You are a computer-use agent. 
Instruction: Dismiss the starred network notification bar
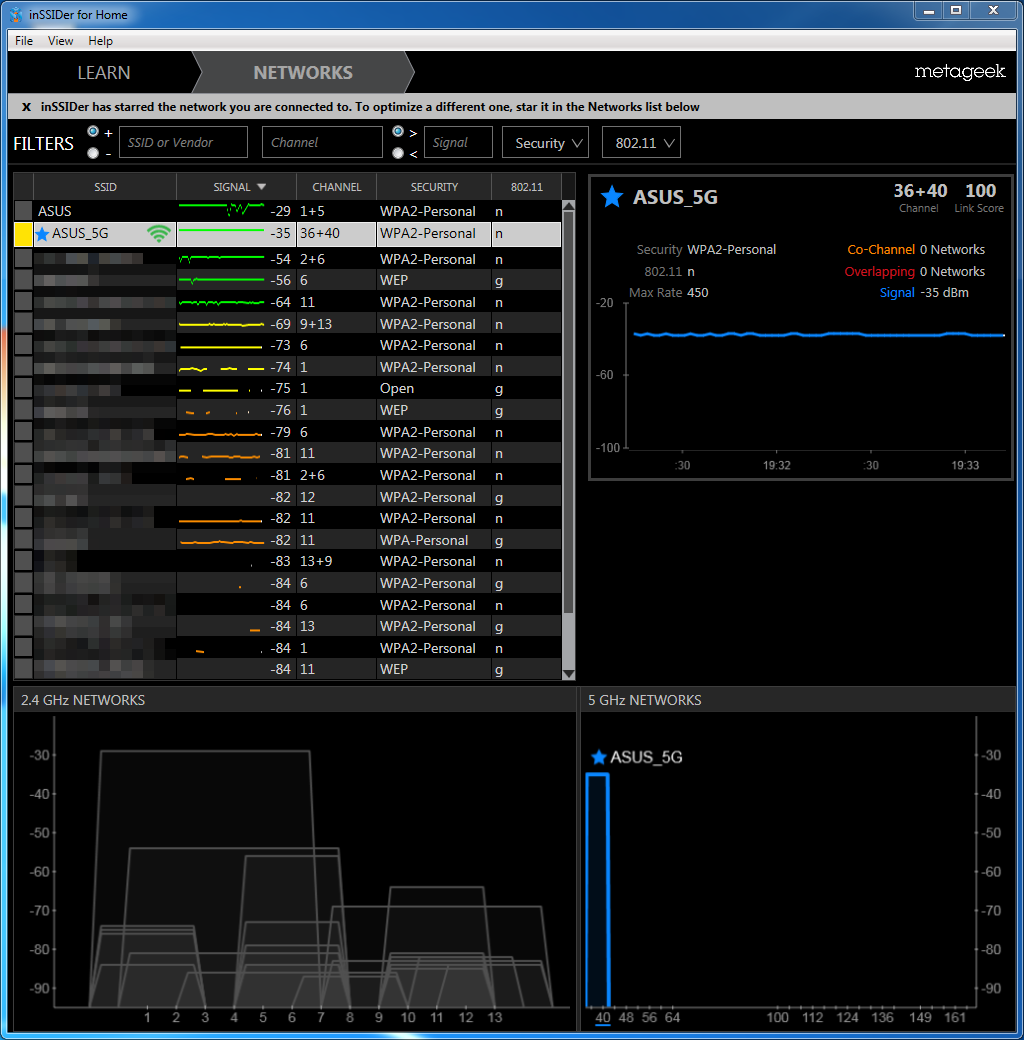pyautogui.click(x=27, y=107)
